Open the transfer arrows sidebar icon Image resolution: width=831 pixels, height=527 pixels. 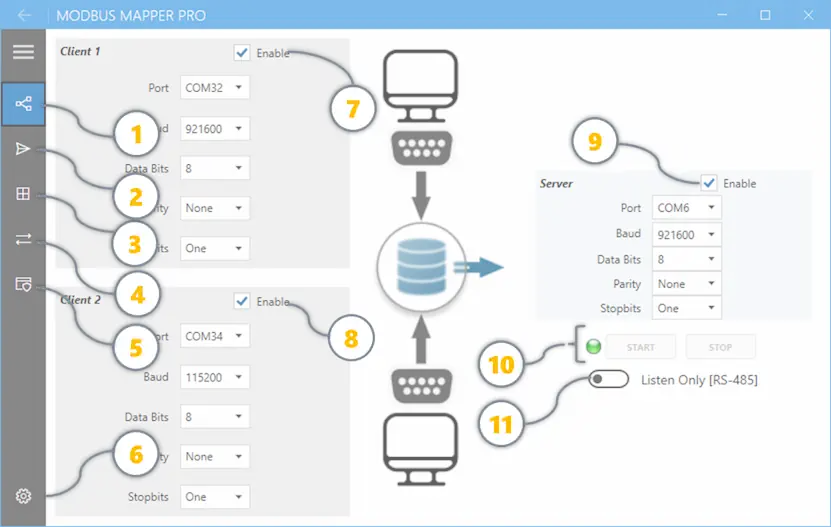click(23, 239)
